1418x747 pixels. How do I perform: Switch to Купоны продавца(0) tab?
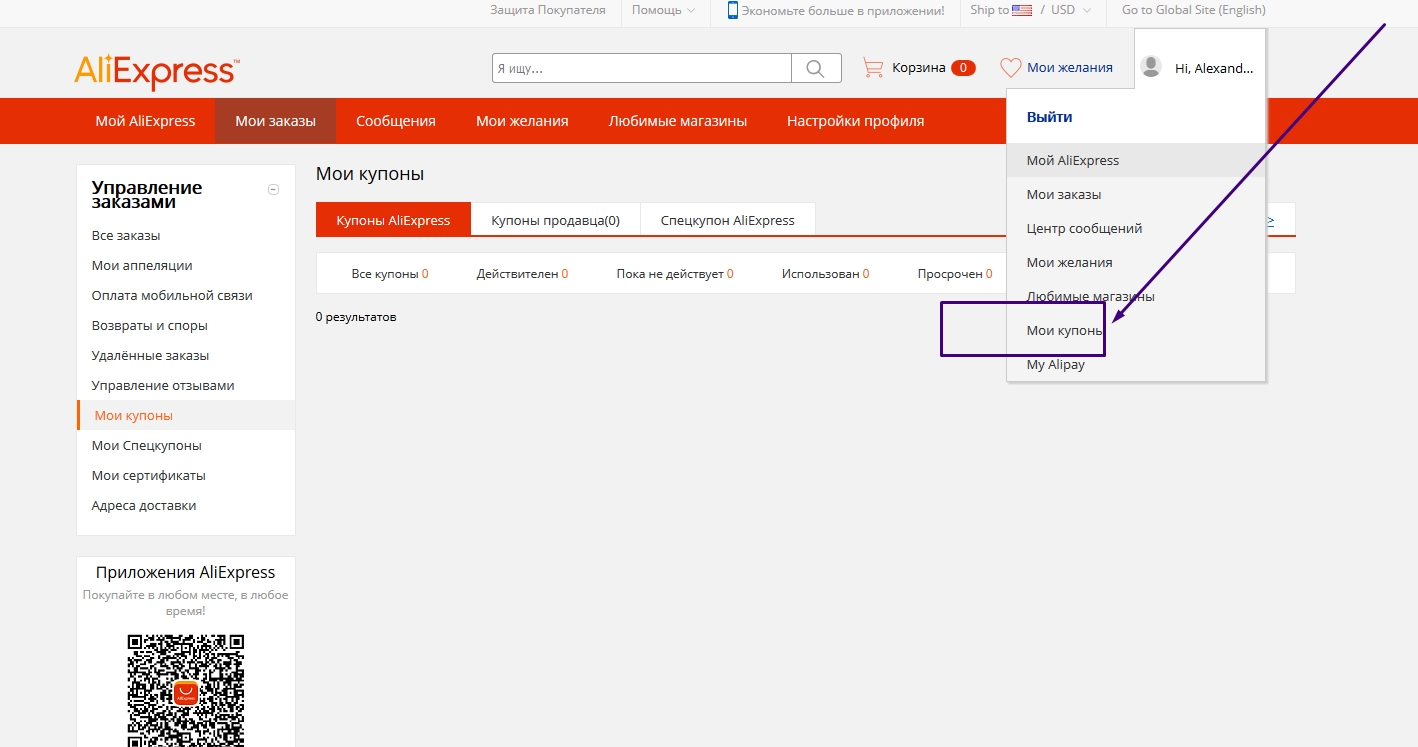555,220
